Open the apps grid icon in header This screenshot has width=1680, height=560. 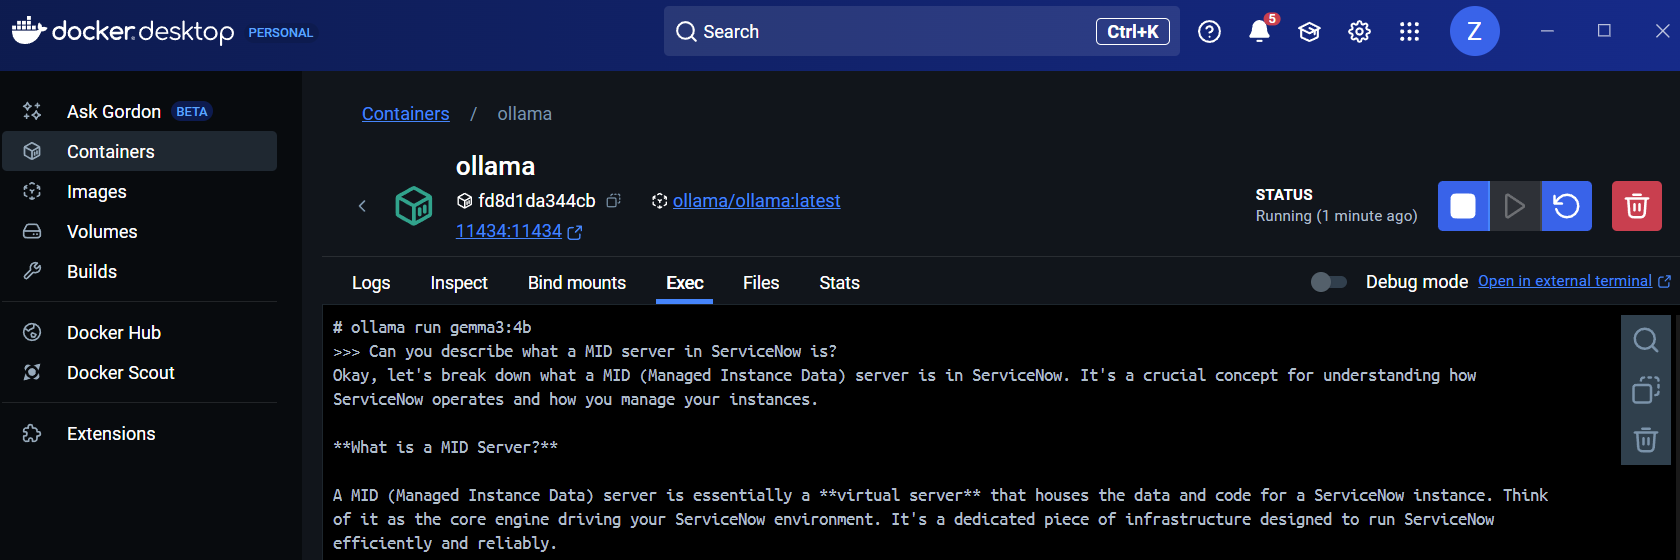[x=1409, y=32]
